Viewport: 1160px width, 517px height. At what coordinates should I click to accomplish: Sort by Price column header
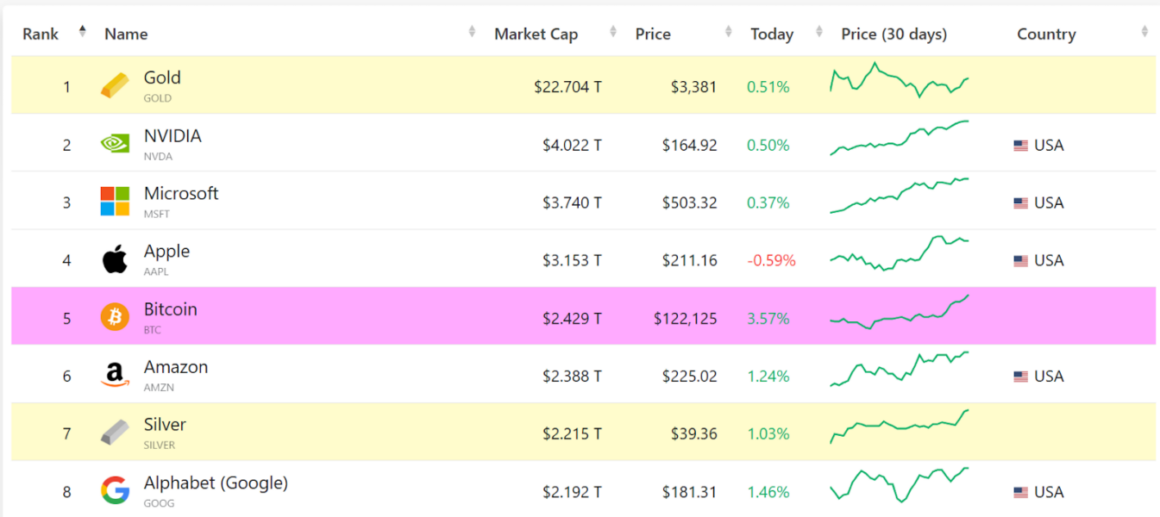(653, 34)
